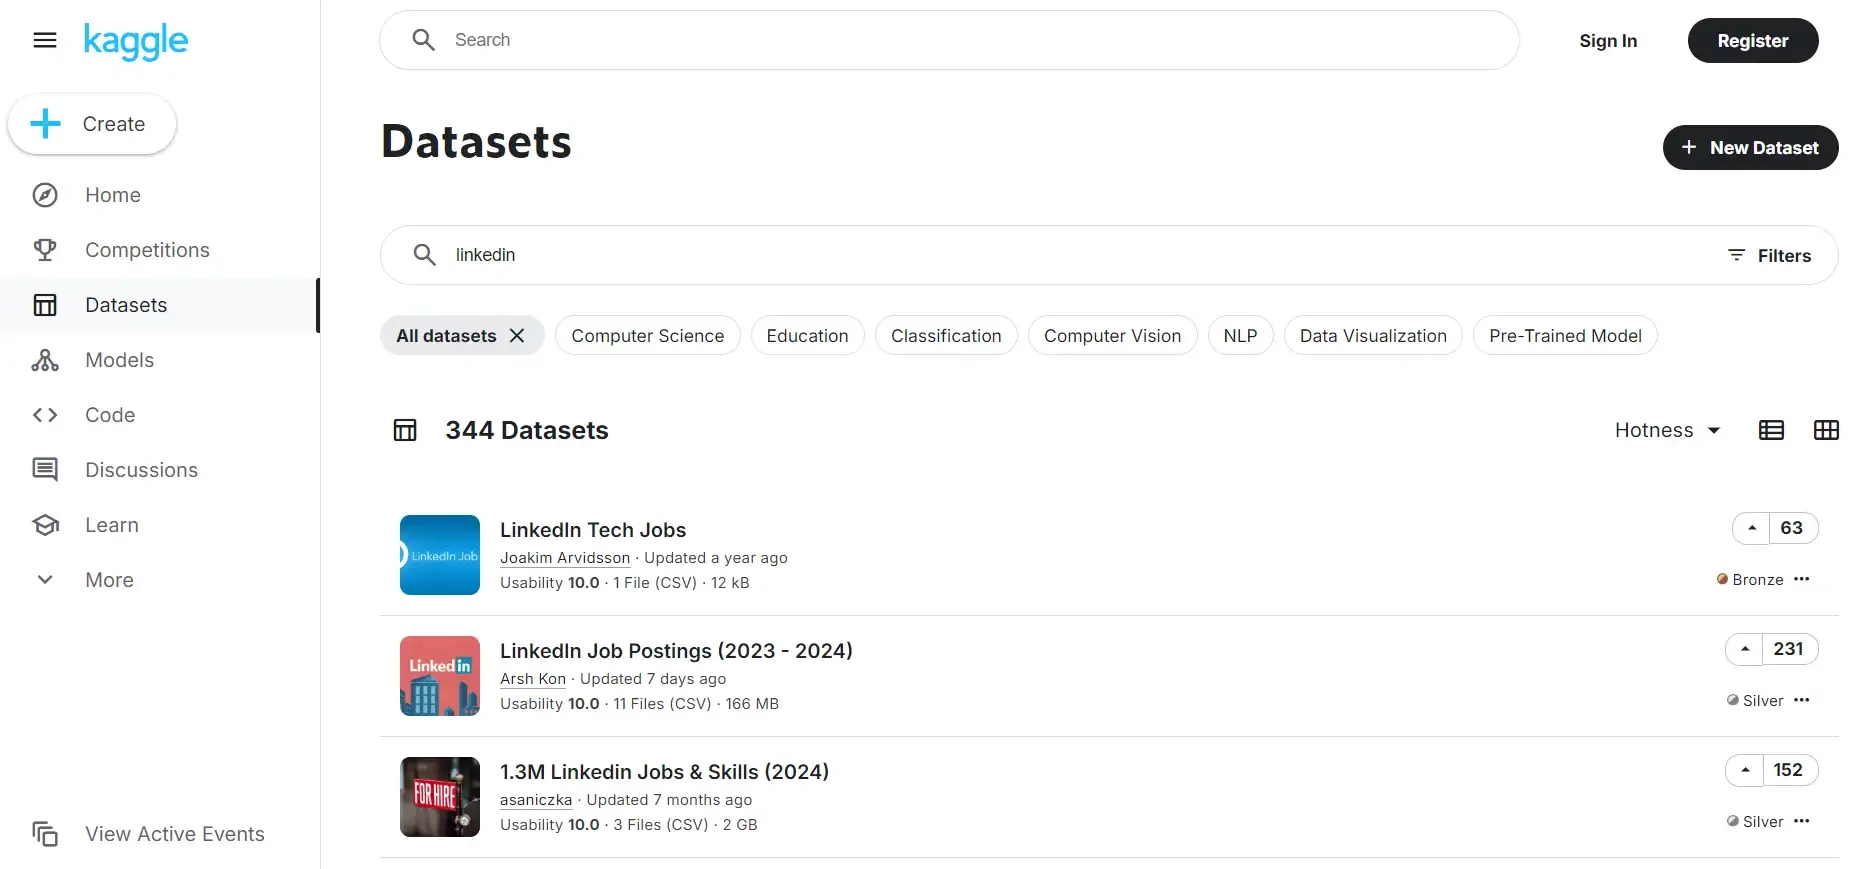Click the Active Events stacked icon
This screenshot has height=869, width=1868.
click(x=45, y=834)
